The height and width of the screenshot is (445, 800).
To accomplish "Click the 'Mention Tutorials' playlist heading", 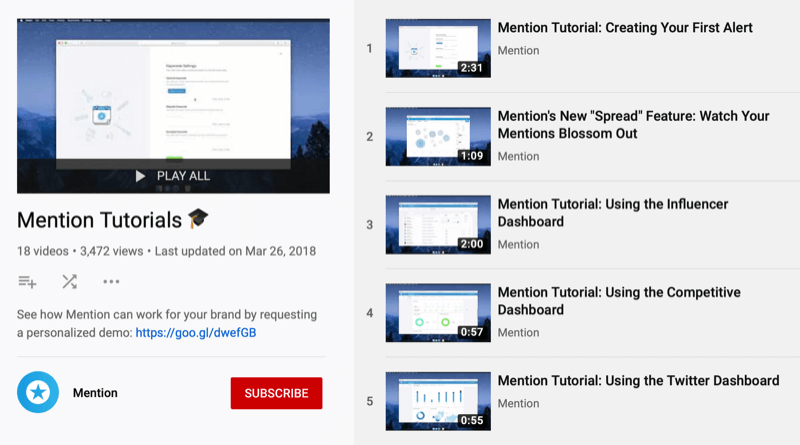I will pos(99,220).
